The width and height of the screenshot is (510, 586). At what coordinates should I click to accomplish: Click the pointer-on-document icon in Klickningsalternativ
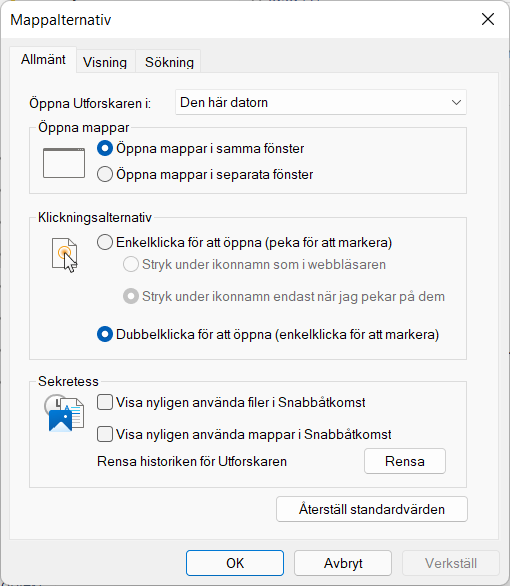coord(65,255)
